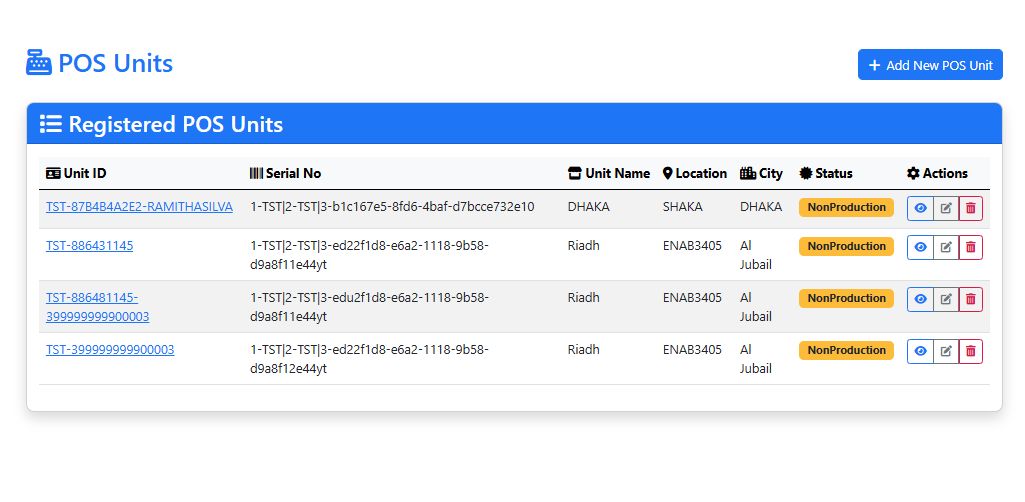
Task: View details of unit TST-886431145
Action: (920, 247)
